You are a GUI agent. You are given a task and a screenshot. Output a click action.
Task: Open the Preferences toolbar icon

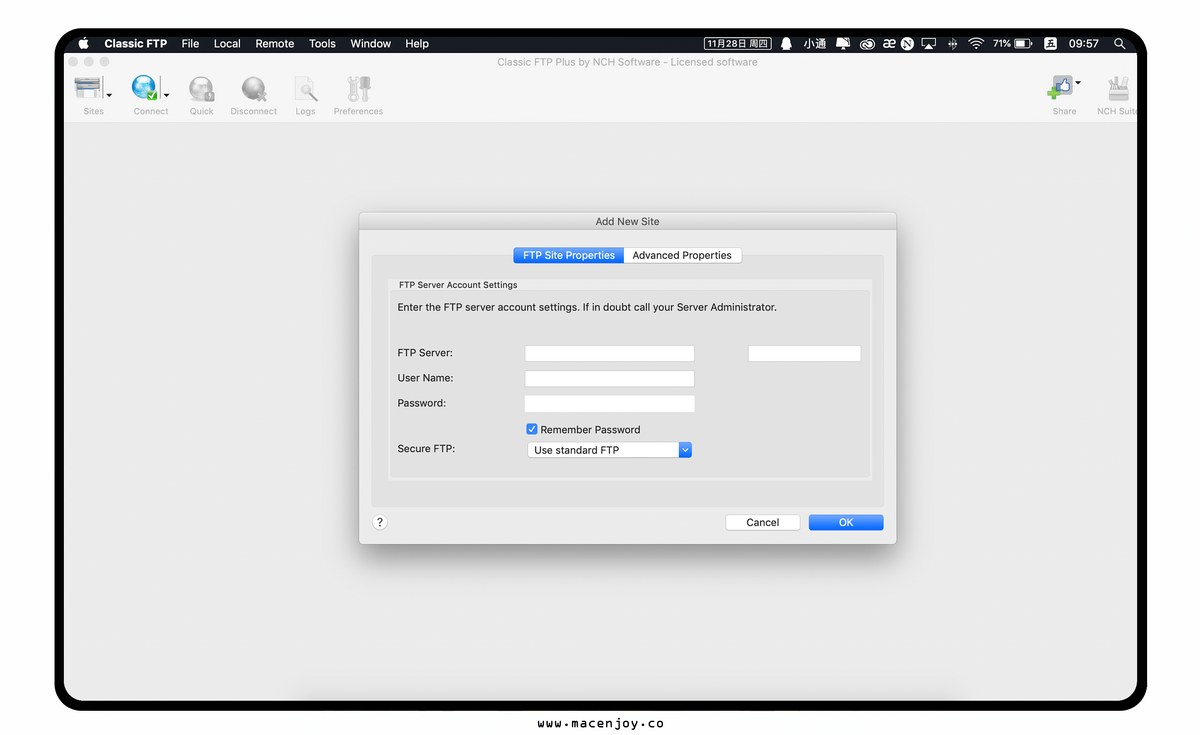[358, 89]
